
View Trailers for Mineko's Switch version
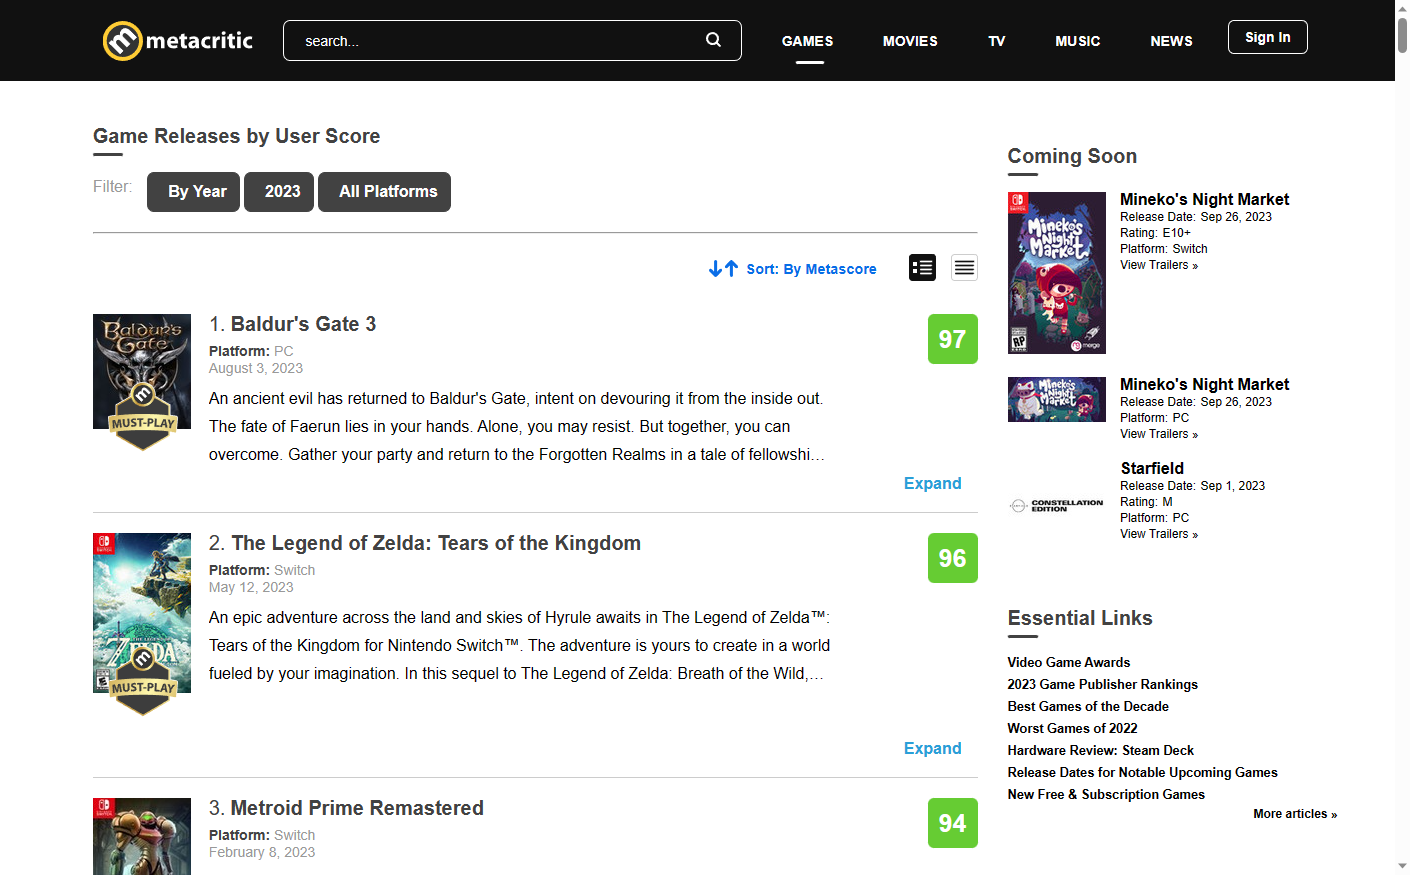(1158, 265)
